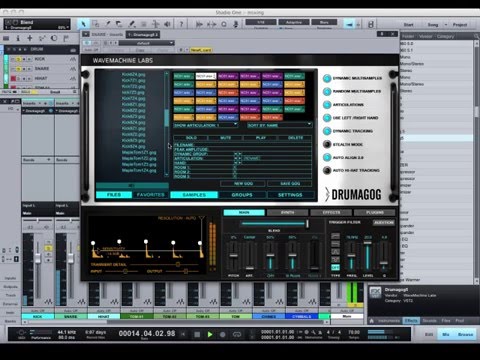Toggle the transport loop button
This screenshot has width=480, height=360.
[x=237, y=334]
